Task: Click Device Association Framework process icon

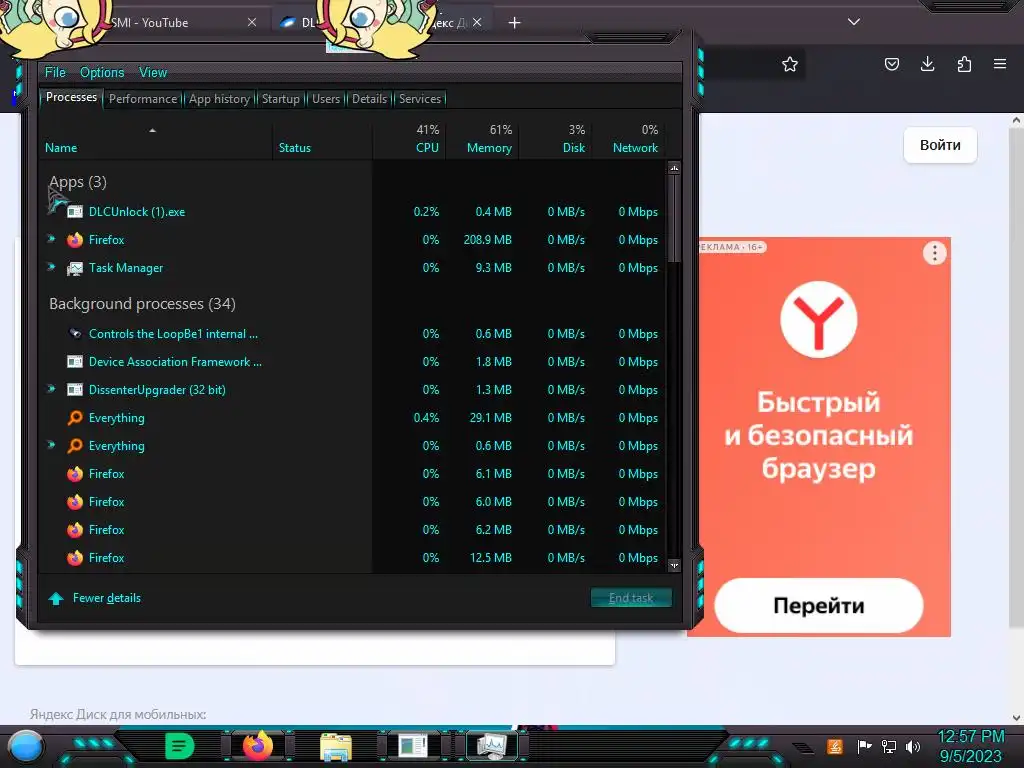Action: click(x=75, y=362)
